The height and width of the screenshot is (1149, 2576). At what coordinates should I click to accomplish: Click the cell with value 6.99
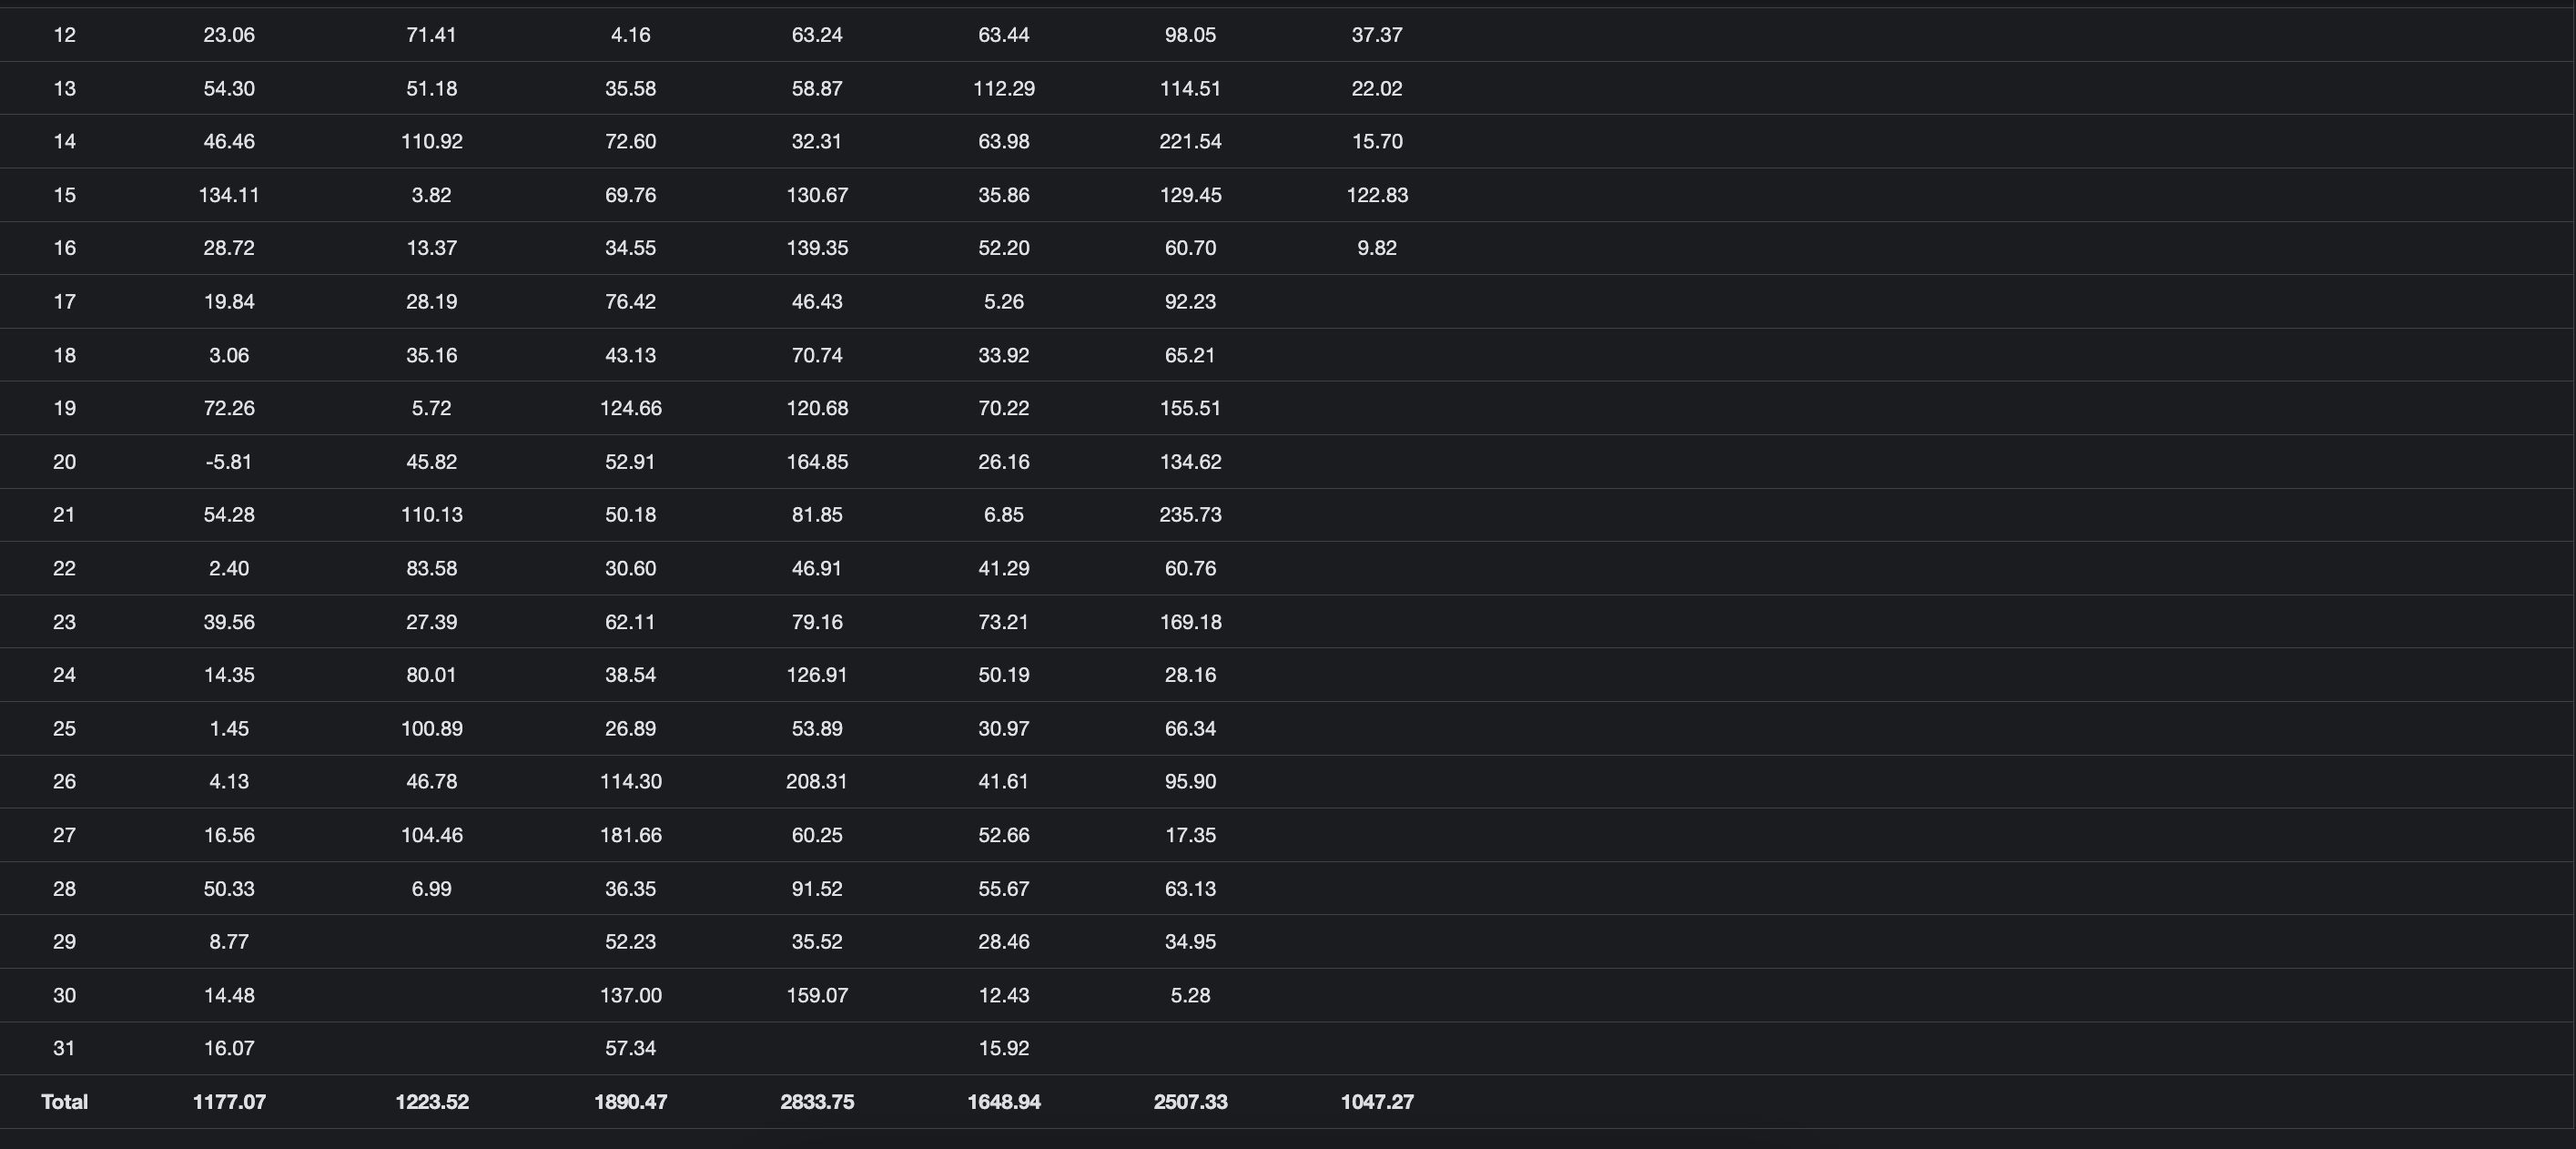(x=432, y=889)
